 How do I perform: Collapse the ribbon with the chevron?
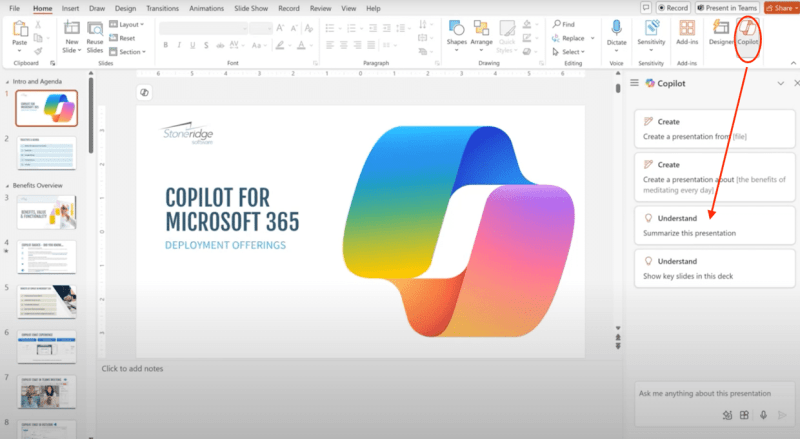tap(793, 63)
